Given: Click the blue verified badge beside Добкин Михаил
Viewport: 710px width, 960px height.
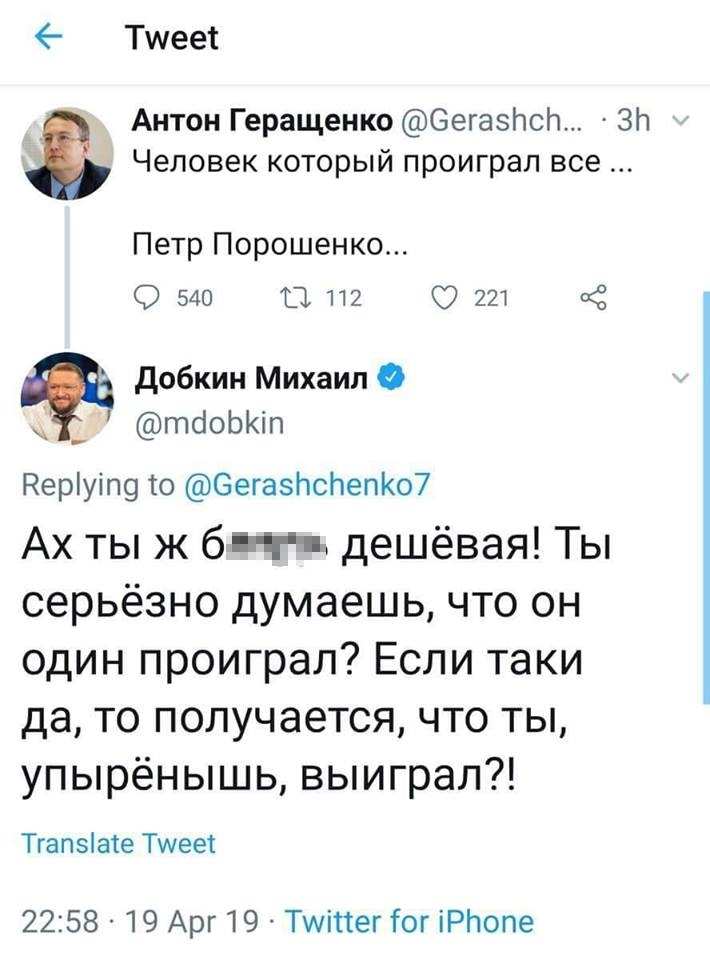Looking at the screenshot, I should point(393,379).
